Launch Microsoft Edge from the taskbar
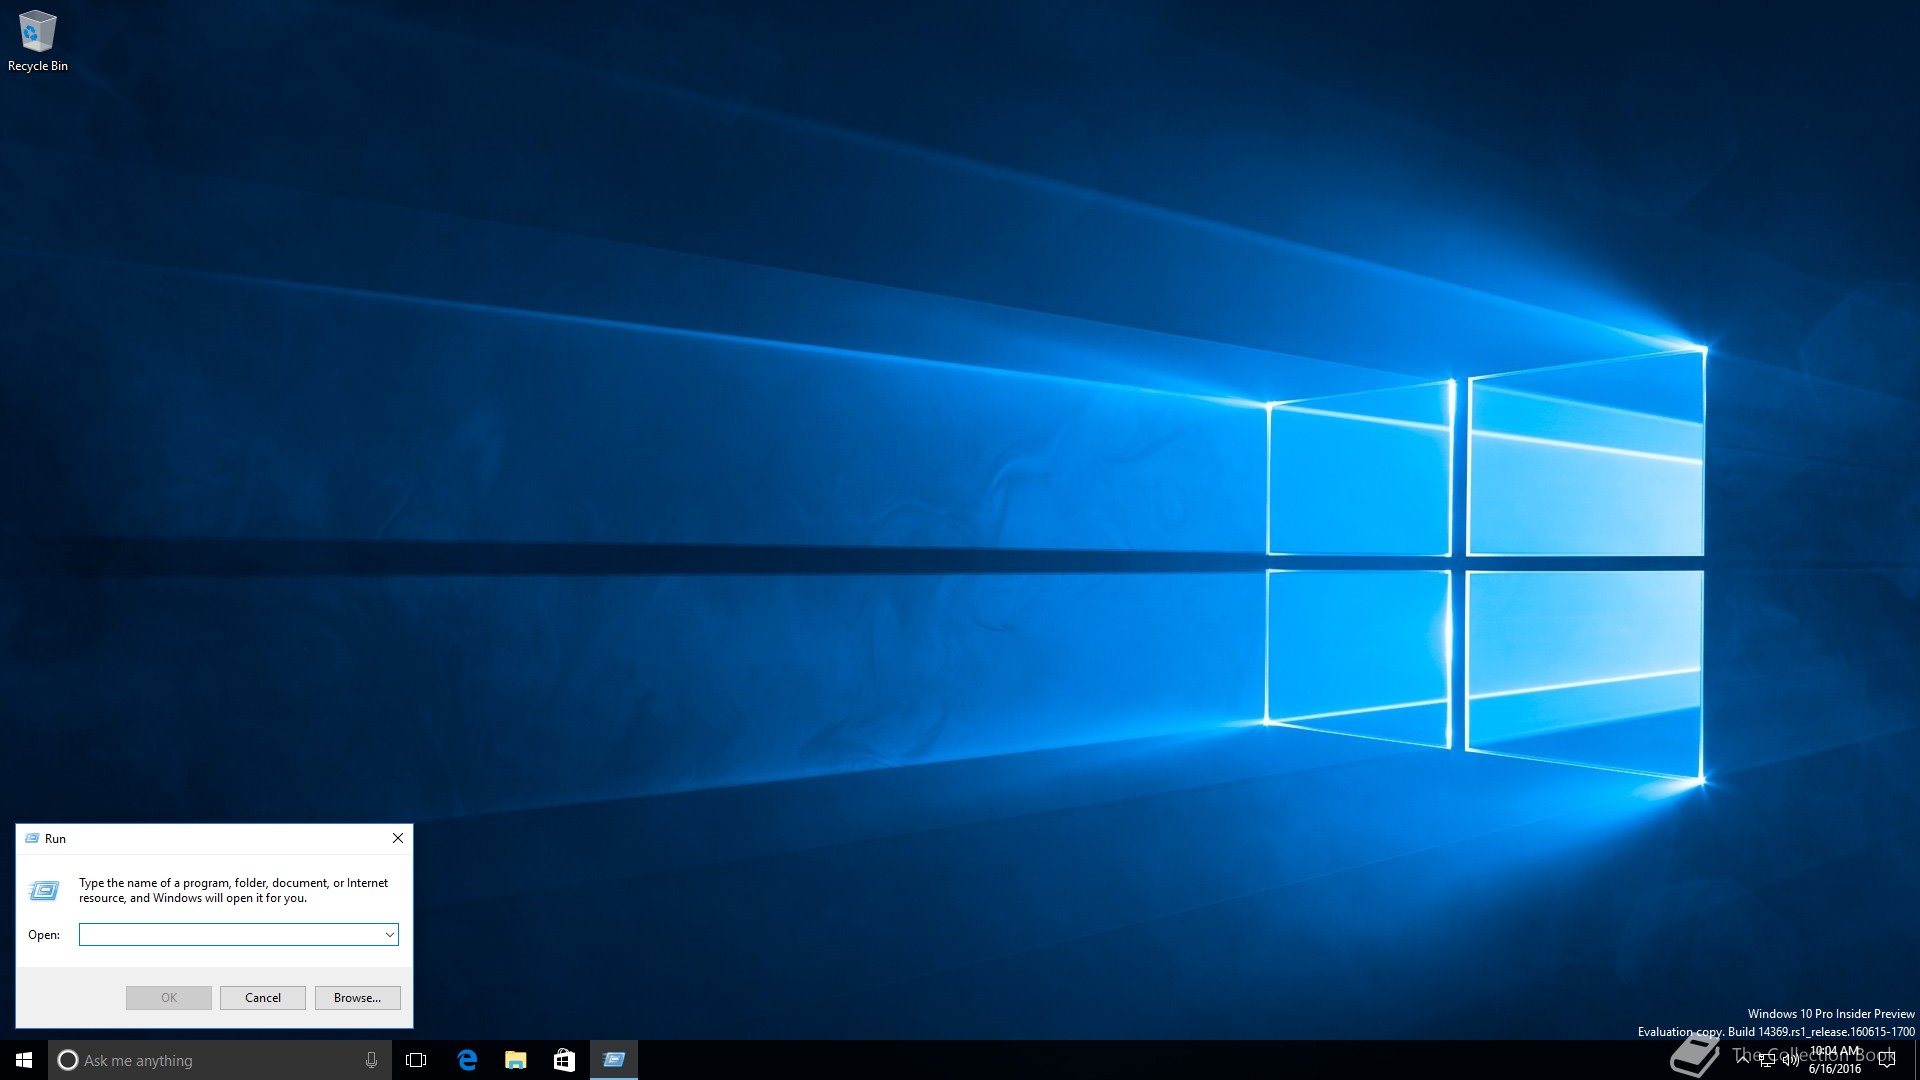 [x=467, y=1060]
